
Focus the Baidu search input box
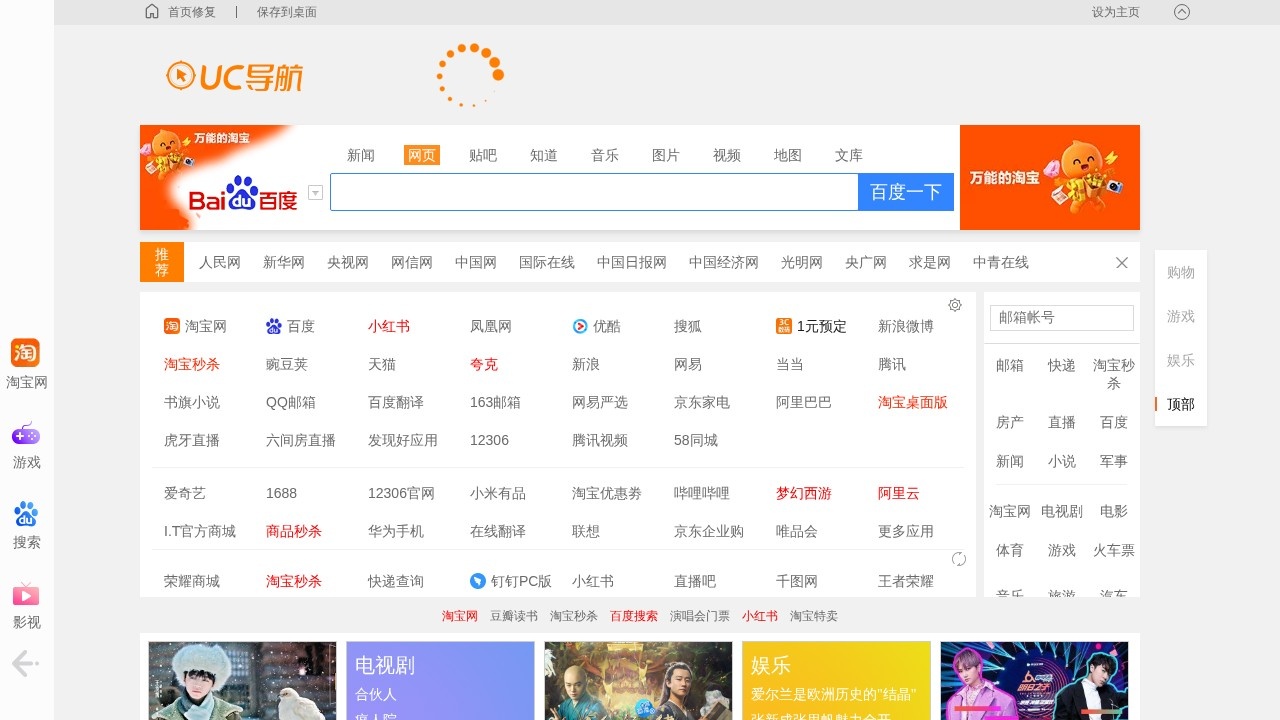[x=594, y=192]
